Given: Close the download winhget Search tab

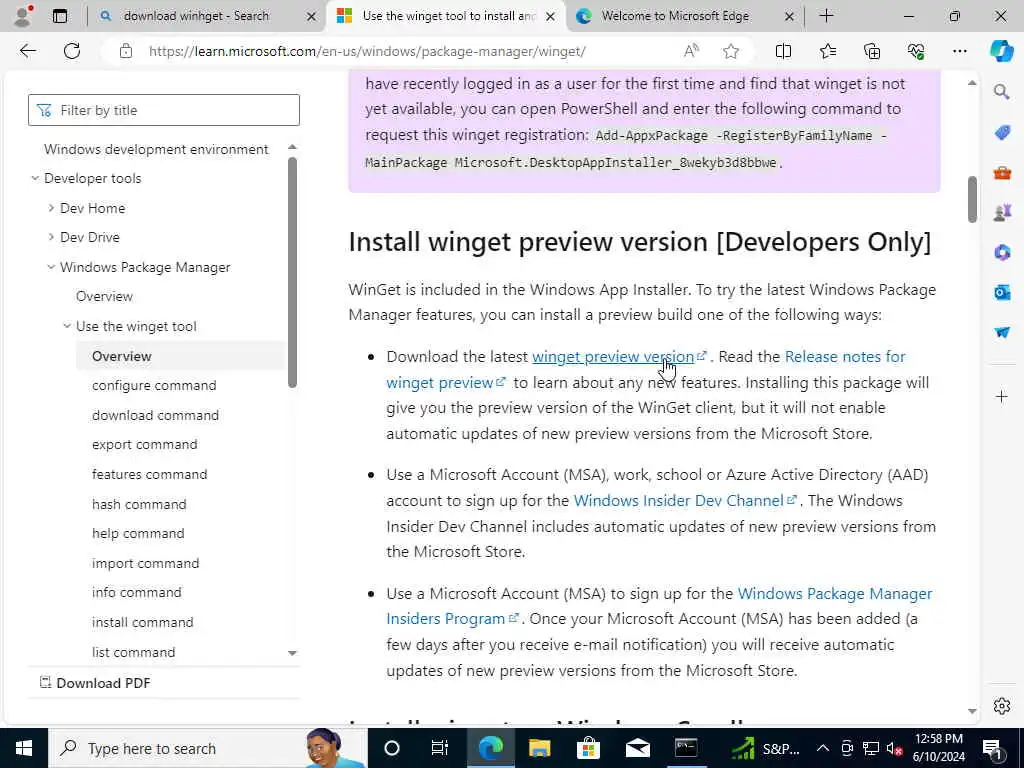Looking at the screenshot, I should [x=312, y=16].
